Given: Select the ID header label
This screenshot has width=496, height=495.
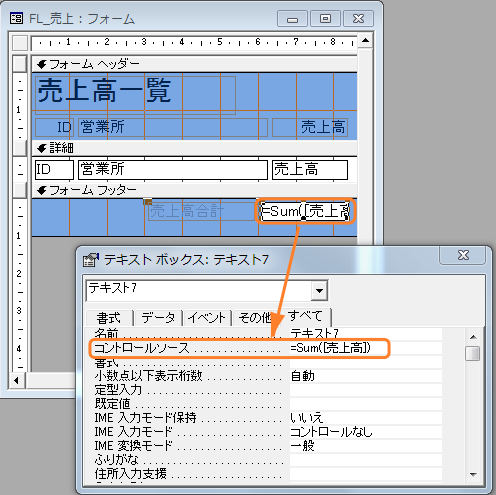Looking at the screenshot, I should (54, 127).
